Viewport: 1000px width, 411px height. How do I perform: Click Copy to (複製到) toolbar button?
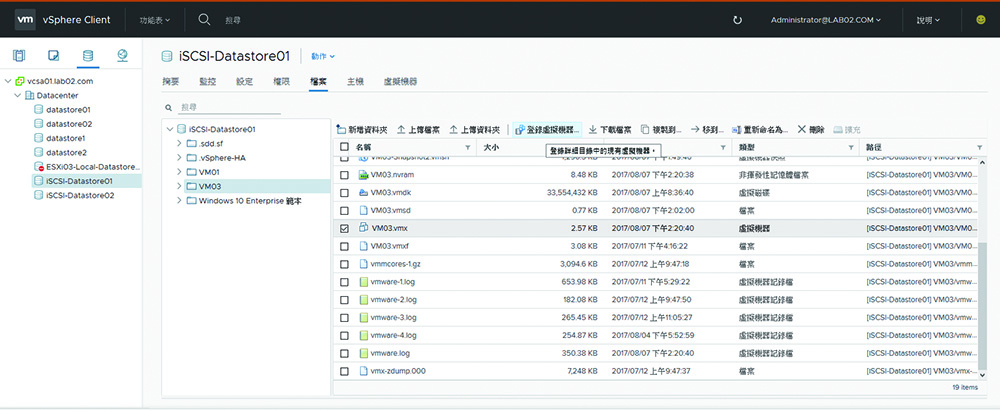[x=661, y=130]
